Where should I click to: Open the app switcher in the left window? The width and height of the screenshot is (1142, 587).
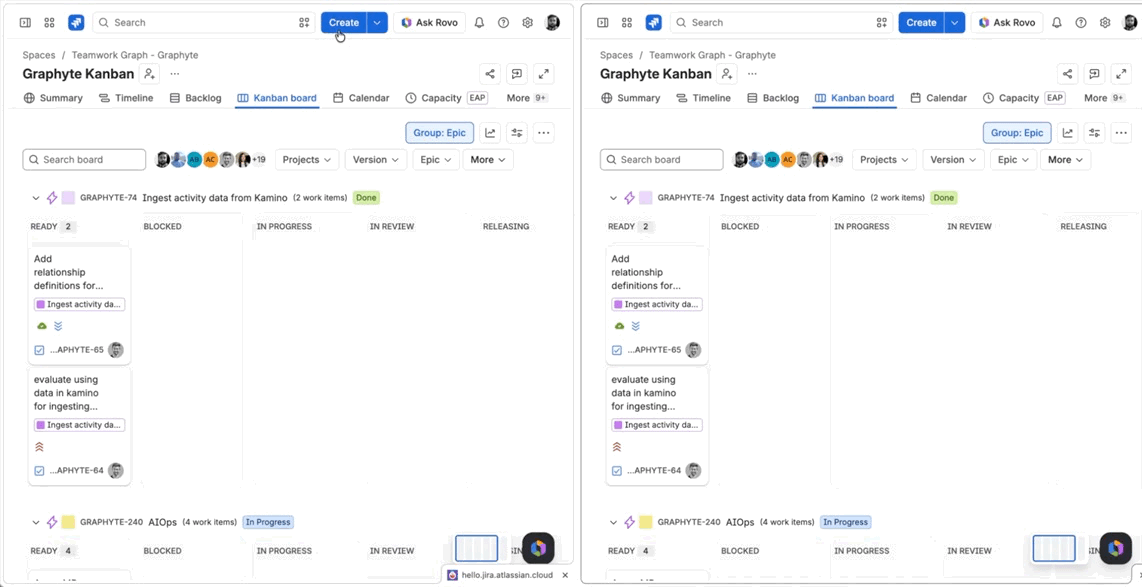[50, 23]
